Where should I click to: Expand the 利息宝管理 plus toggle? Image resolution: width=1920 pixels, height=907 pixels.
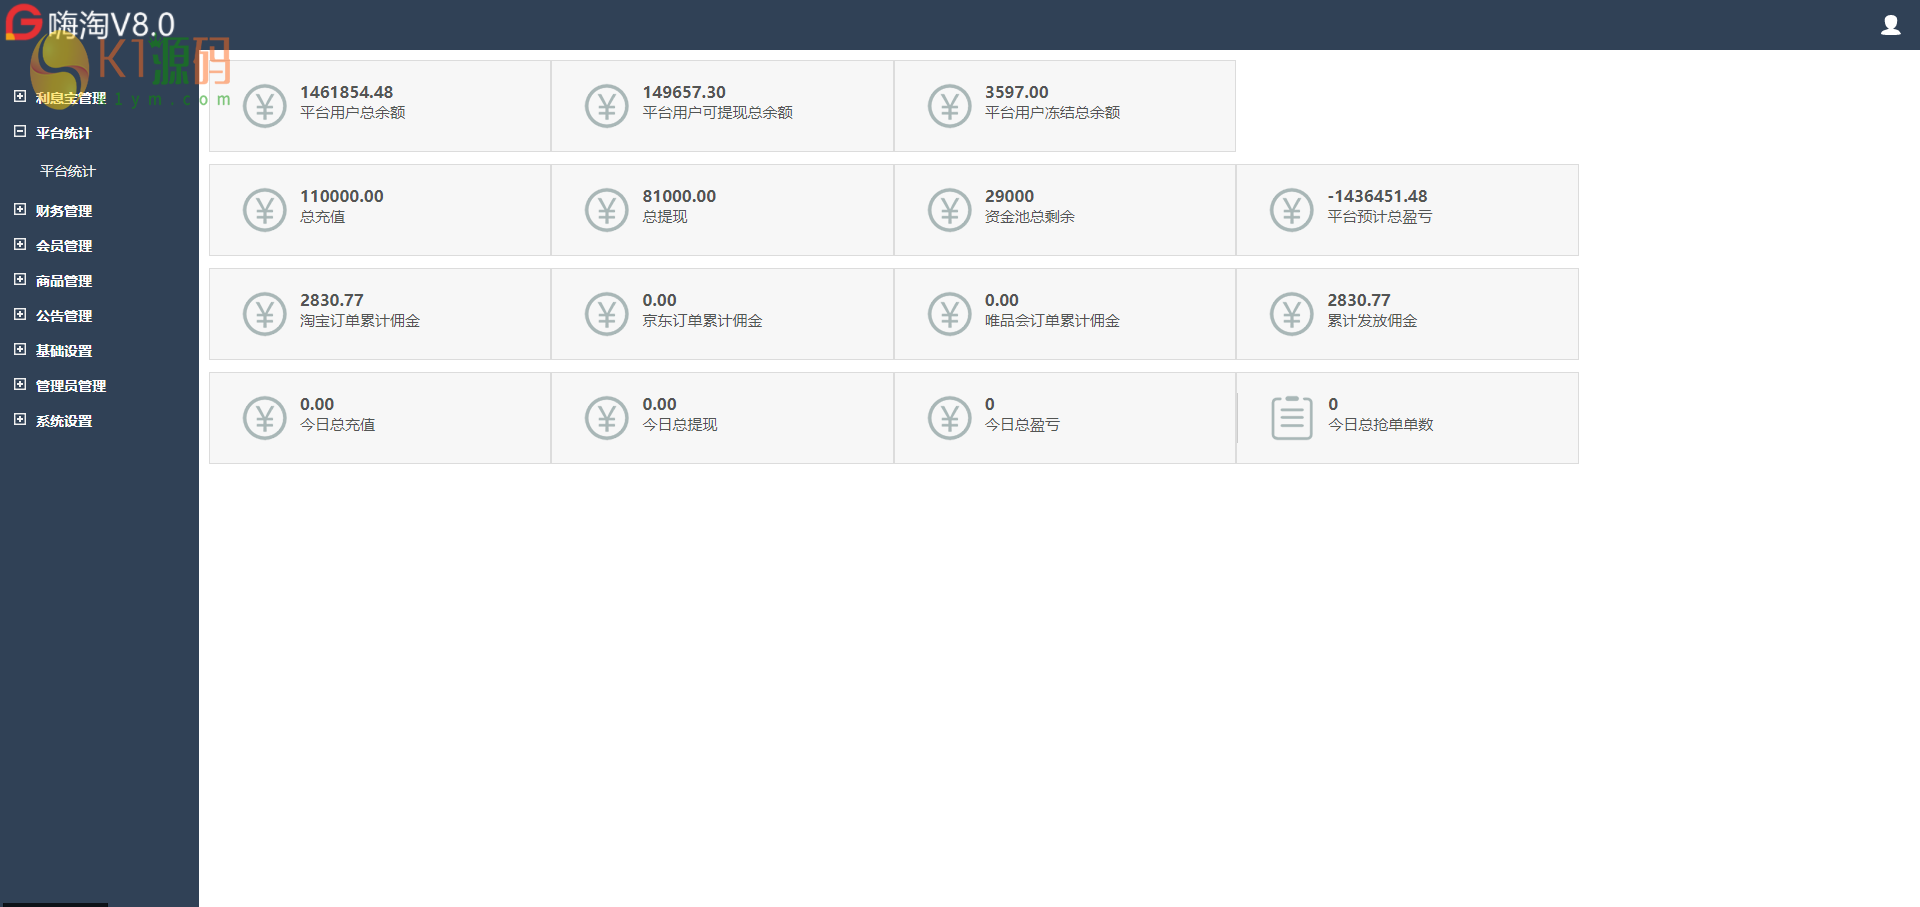[x=20, y=96]
